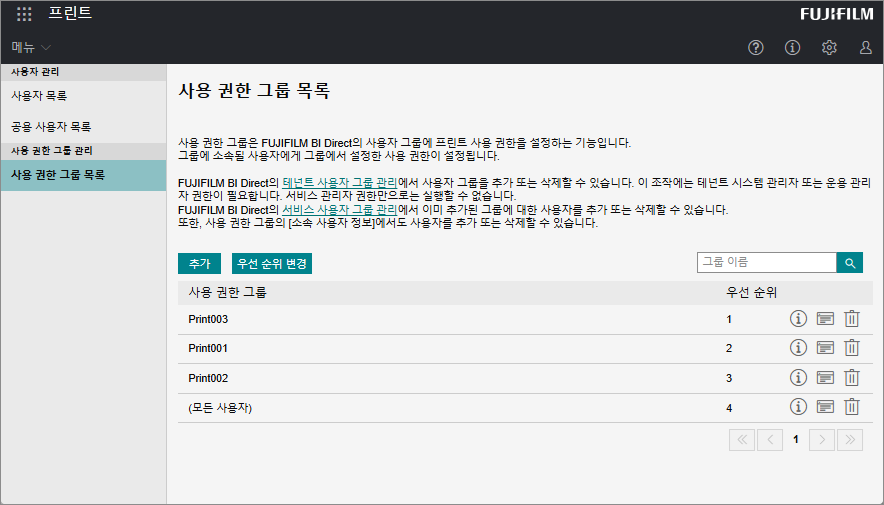Select 사용 권한 그룹 목록 in sidebar
The width and height of the screenshot is (884, 505).
click(x=58, y=175)
